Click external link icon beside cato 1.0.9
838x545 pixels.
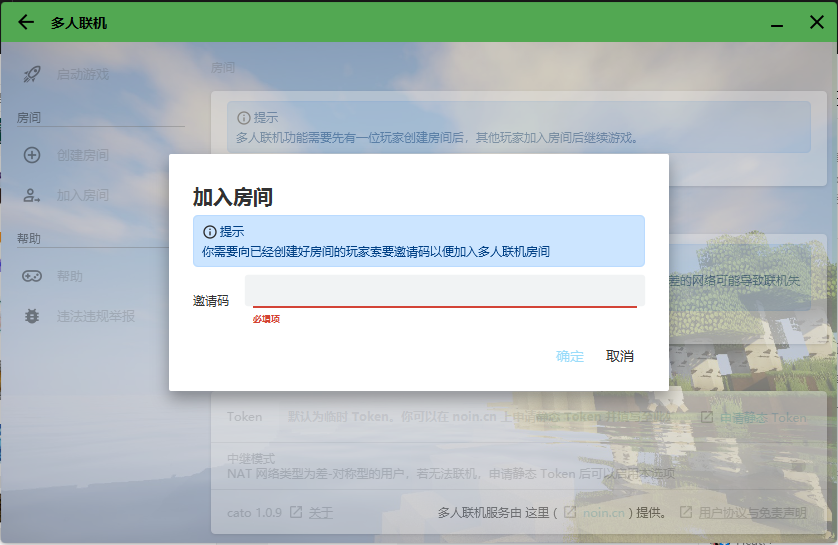coord(296,513)
